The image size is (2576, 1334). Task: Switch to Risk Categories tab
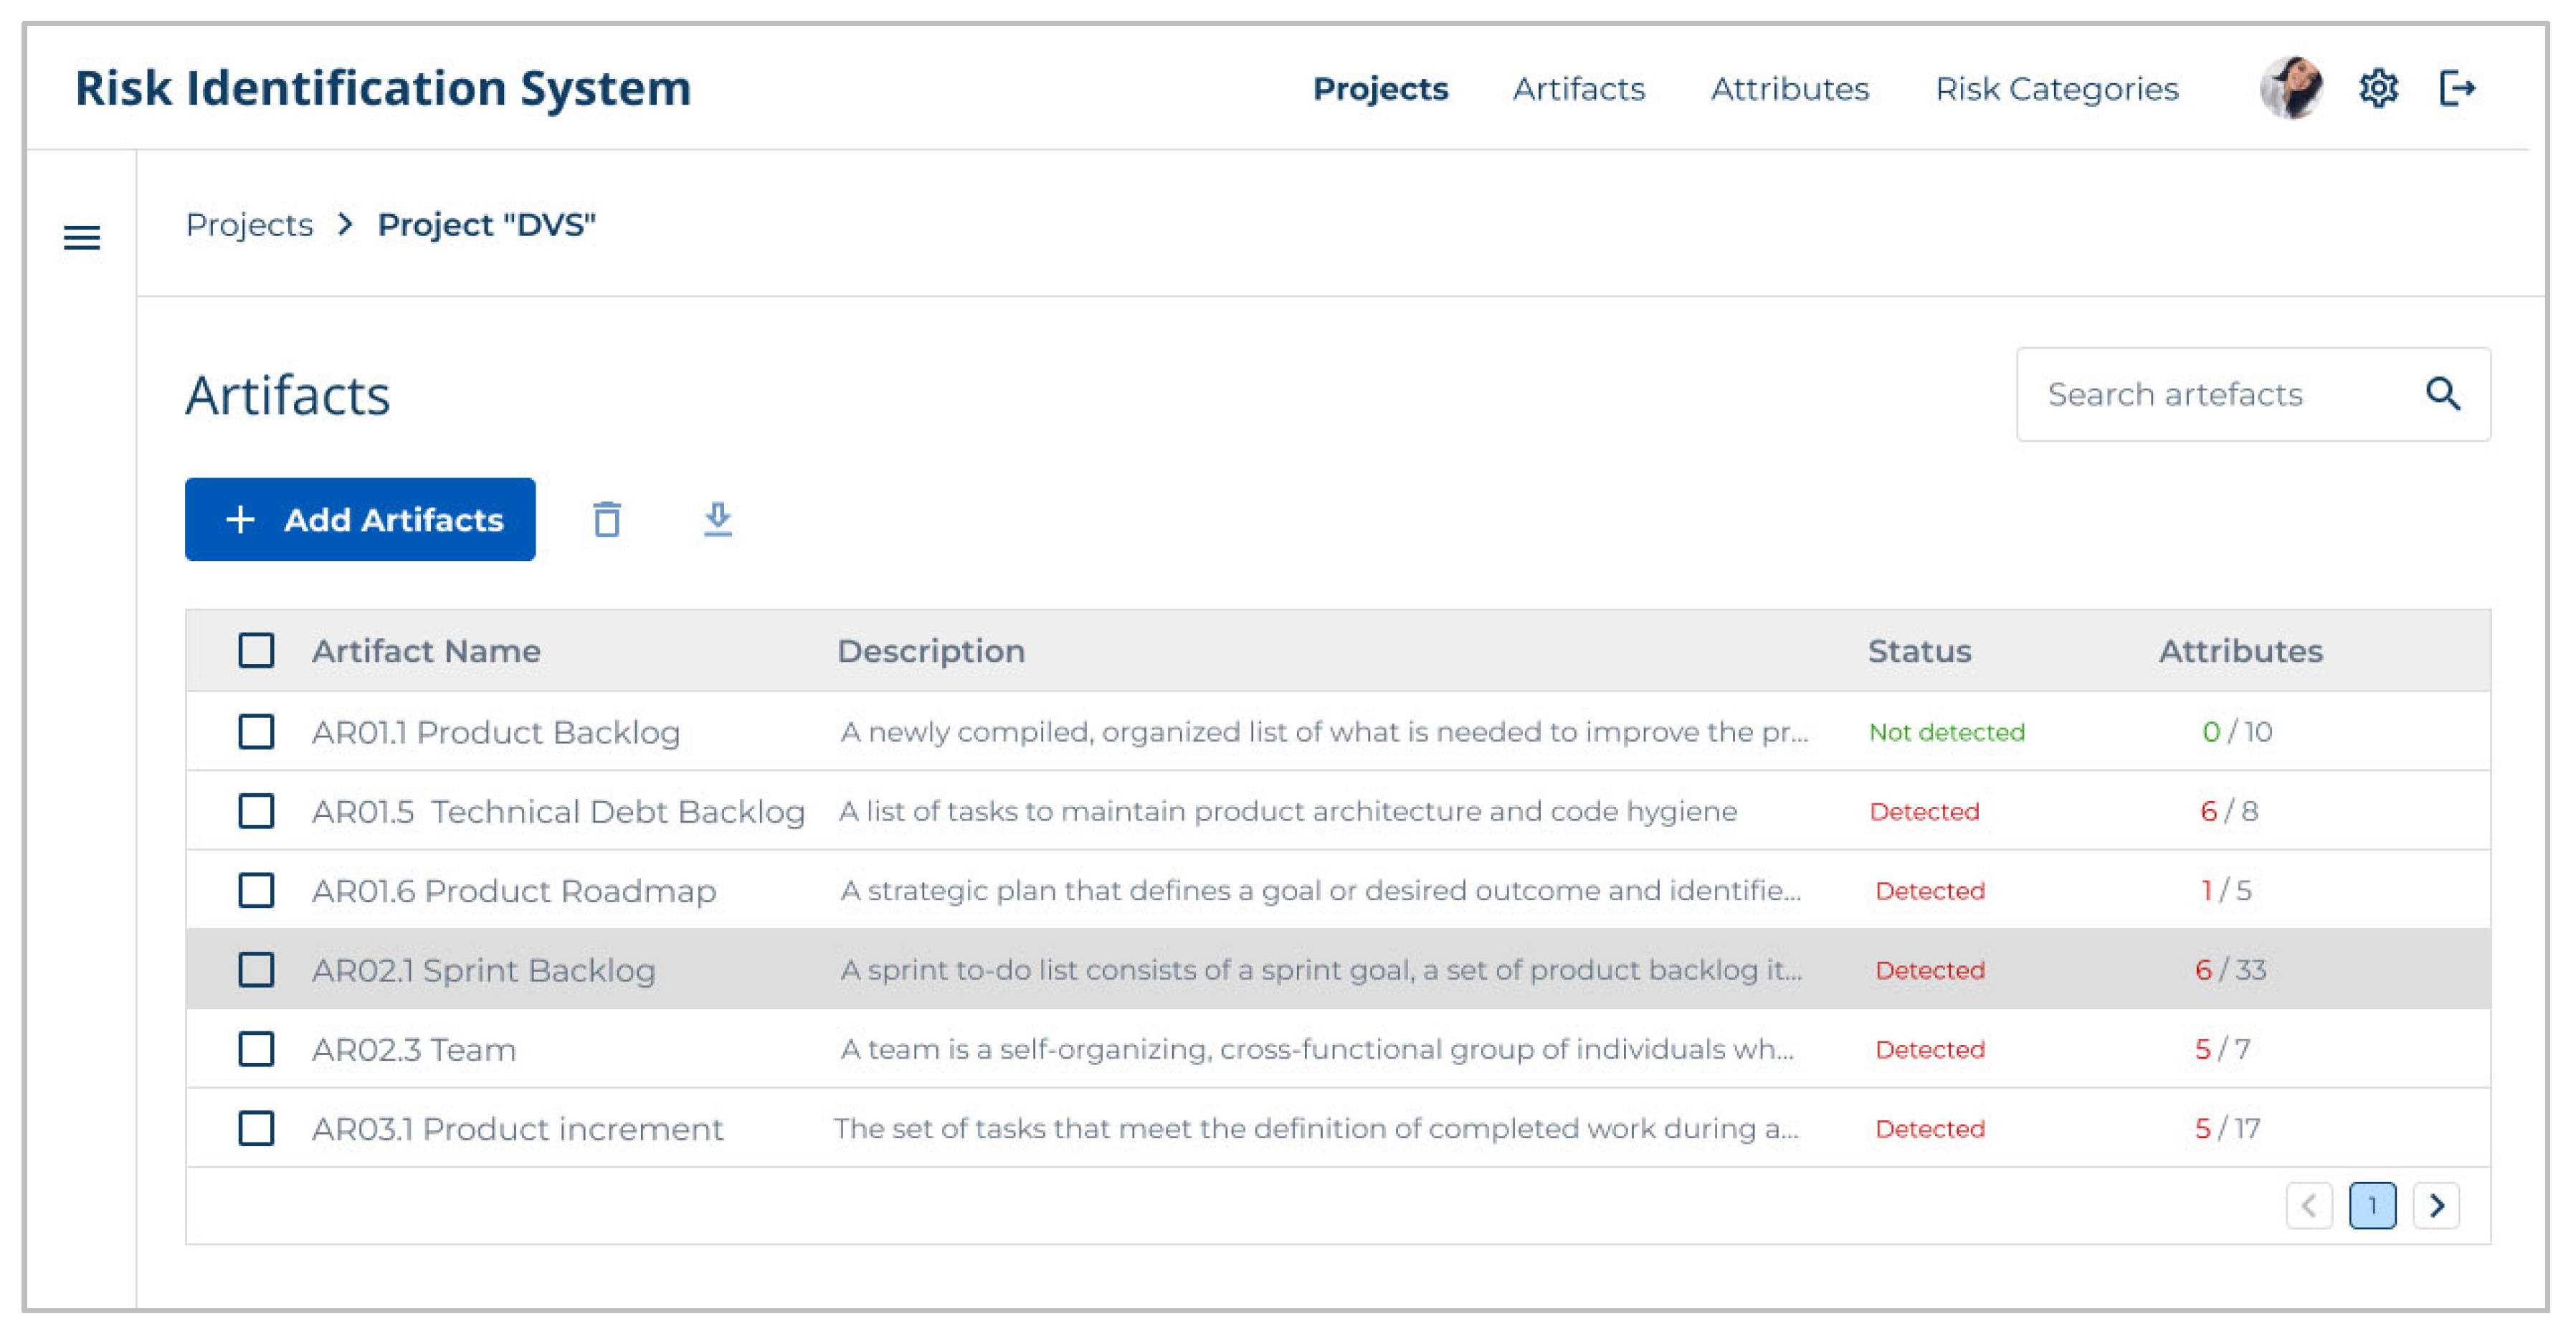[x=2056, y=89]
